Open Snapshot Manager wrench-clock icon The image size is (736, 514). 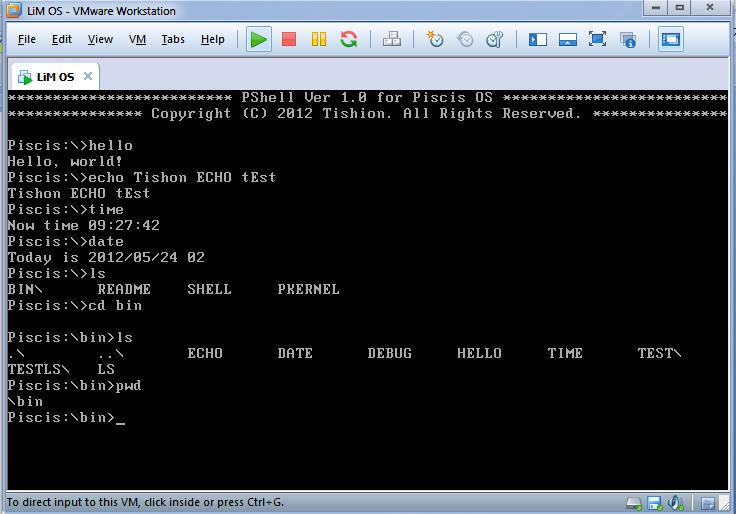click(494, 39)
